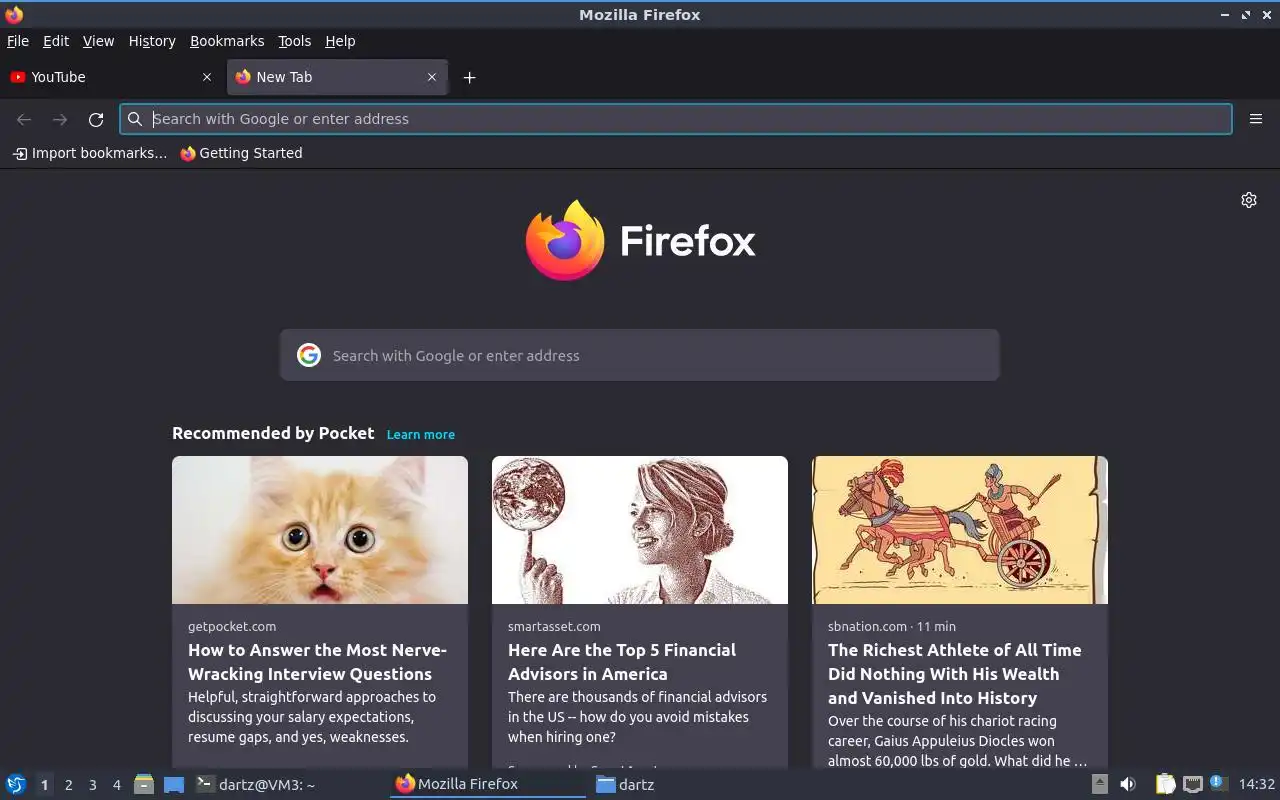Viewport: 1280px width, 800px height.
Task: Open the History menu
Action: coord(152,41)
